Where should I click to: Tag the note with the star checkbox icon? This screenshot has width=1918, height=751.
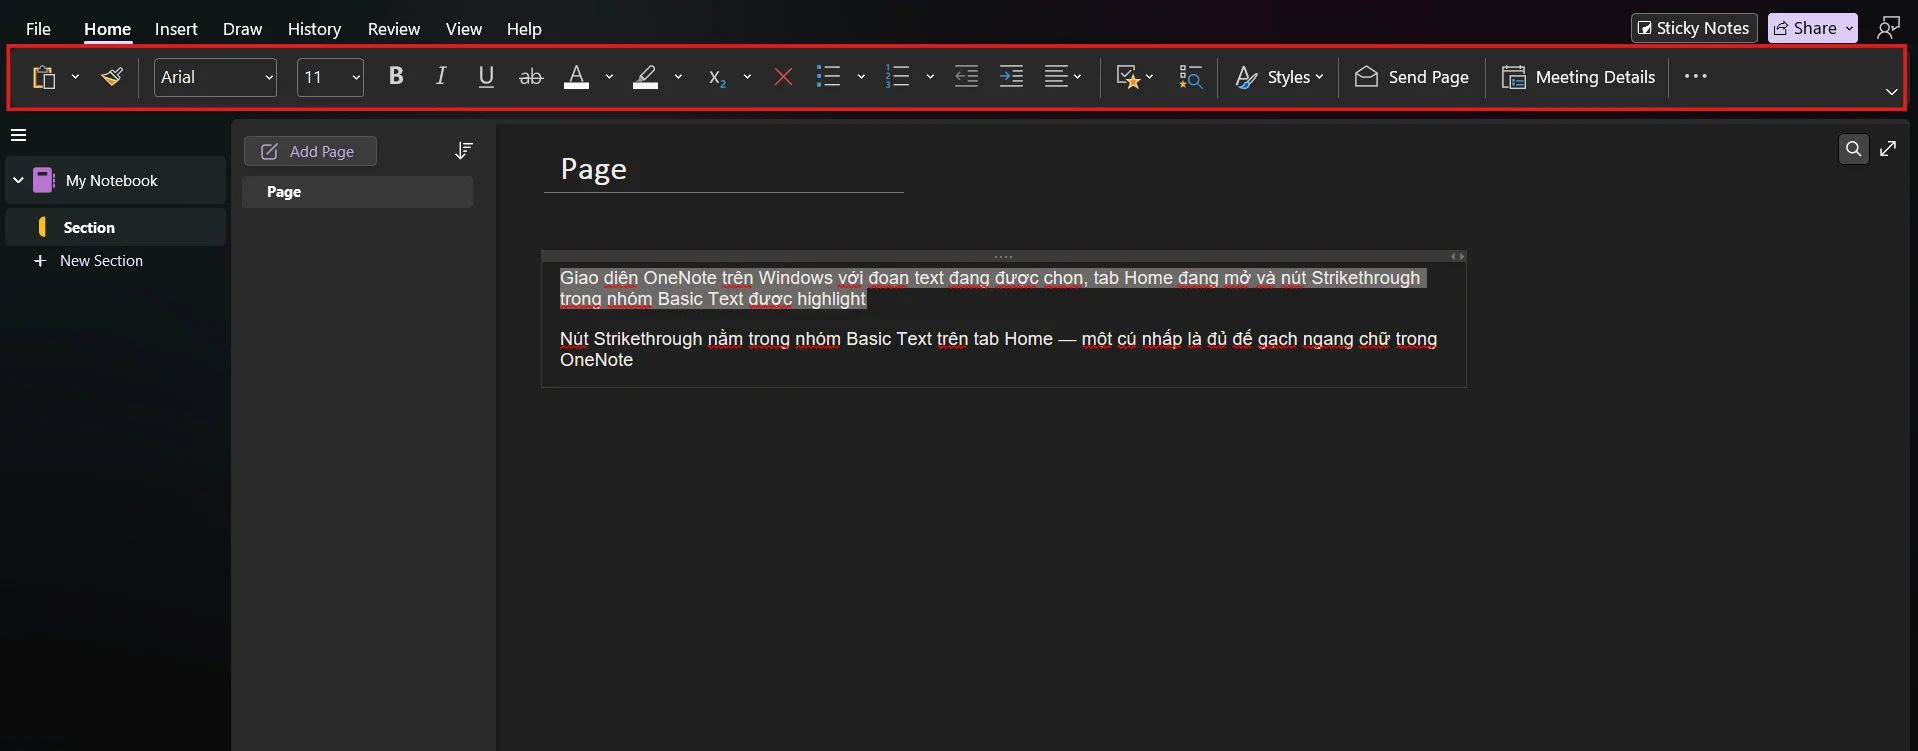[x=1128, y=77]
